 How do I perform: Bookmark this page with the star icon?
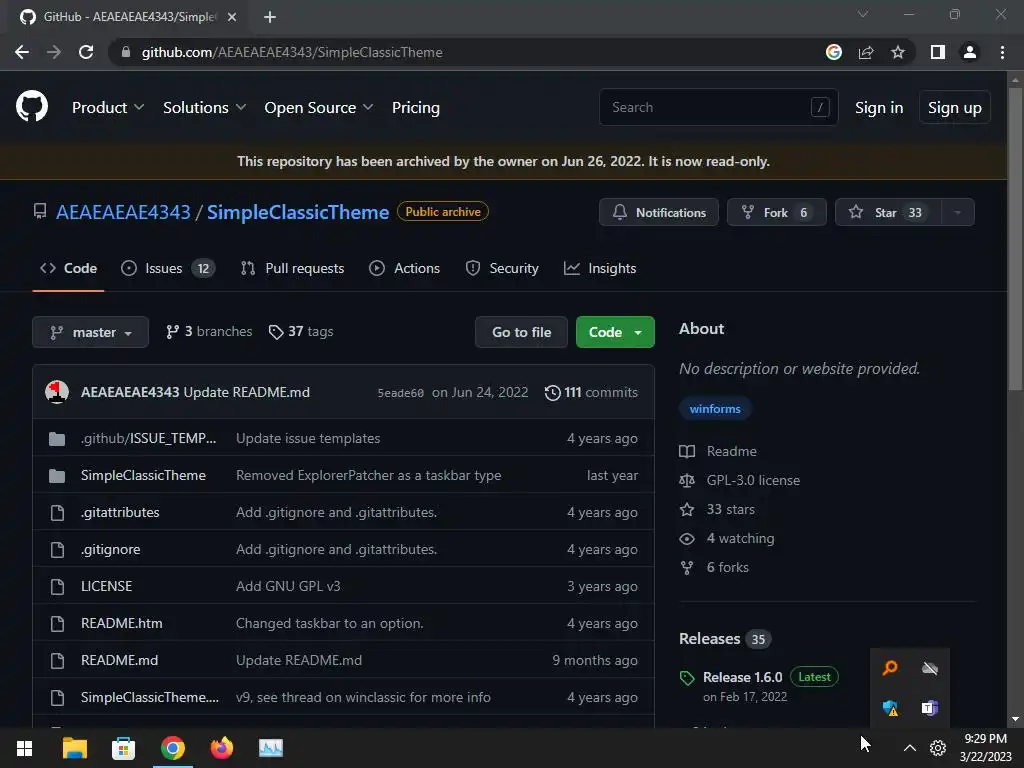point(898,52)
